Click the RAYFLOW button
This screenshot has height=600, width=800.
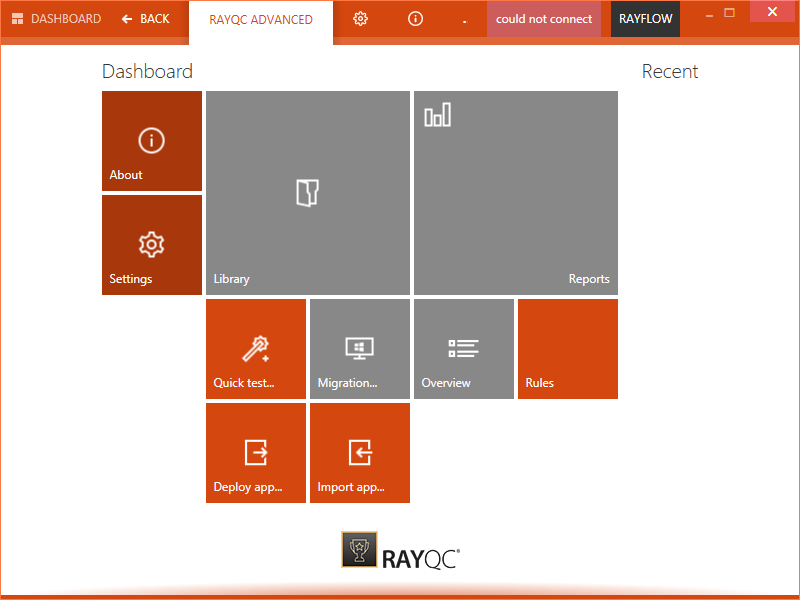(645, 19)
